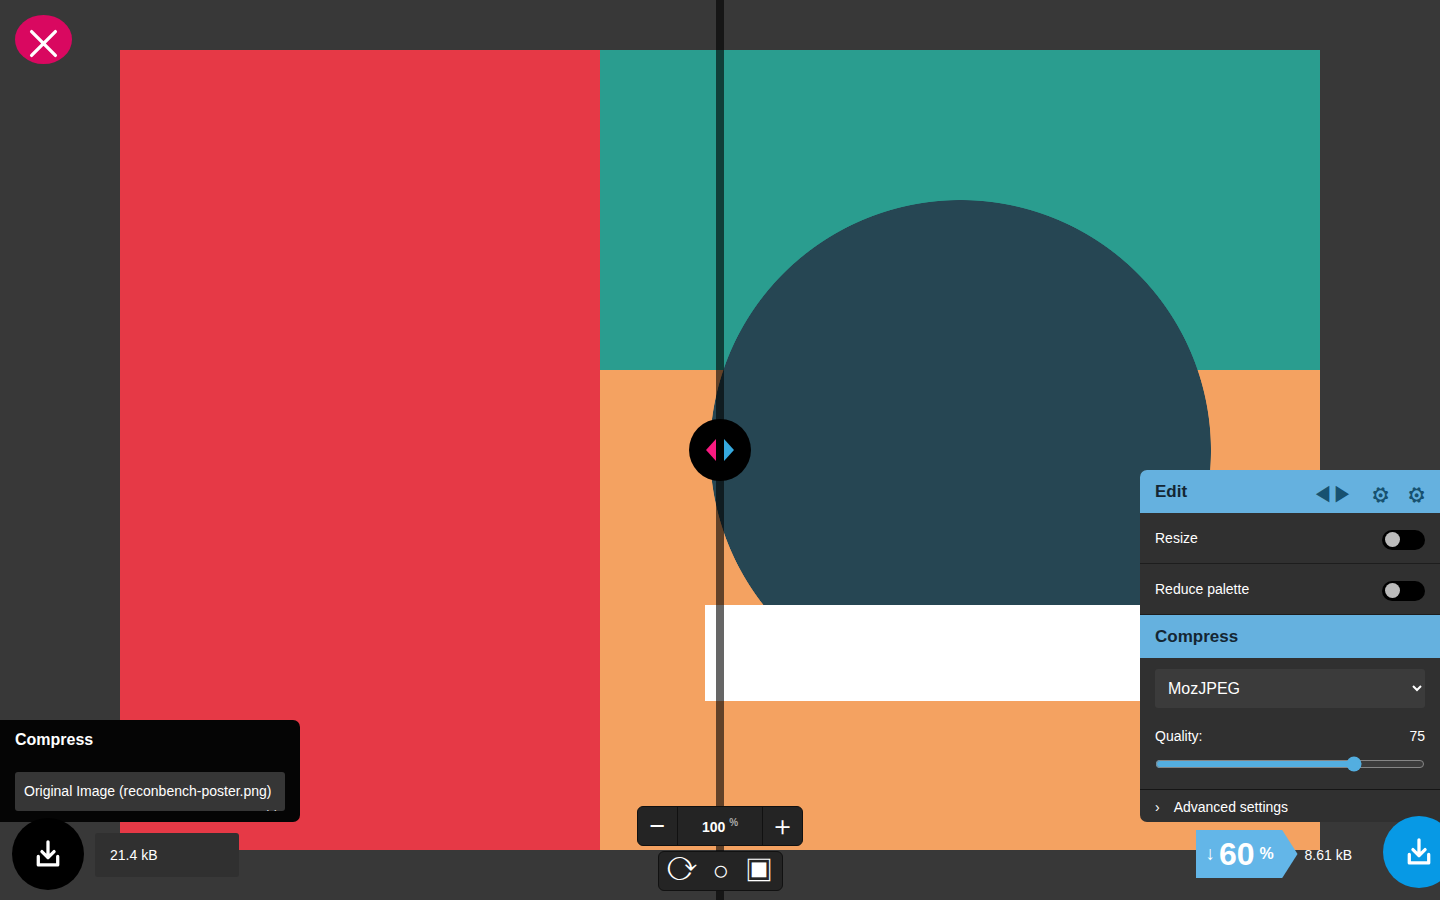Zoom out with the minus button
The image size is (1440, 900).
[x=657, y=826]
